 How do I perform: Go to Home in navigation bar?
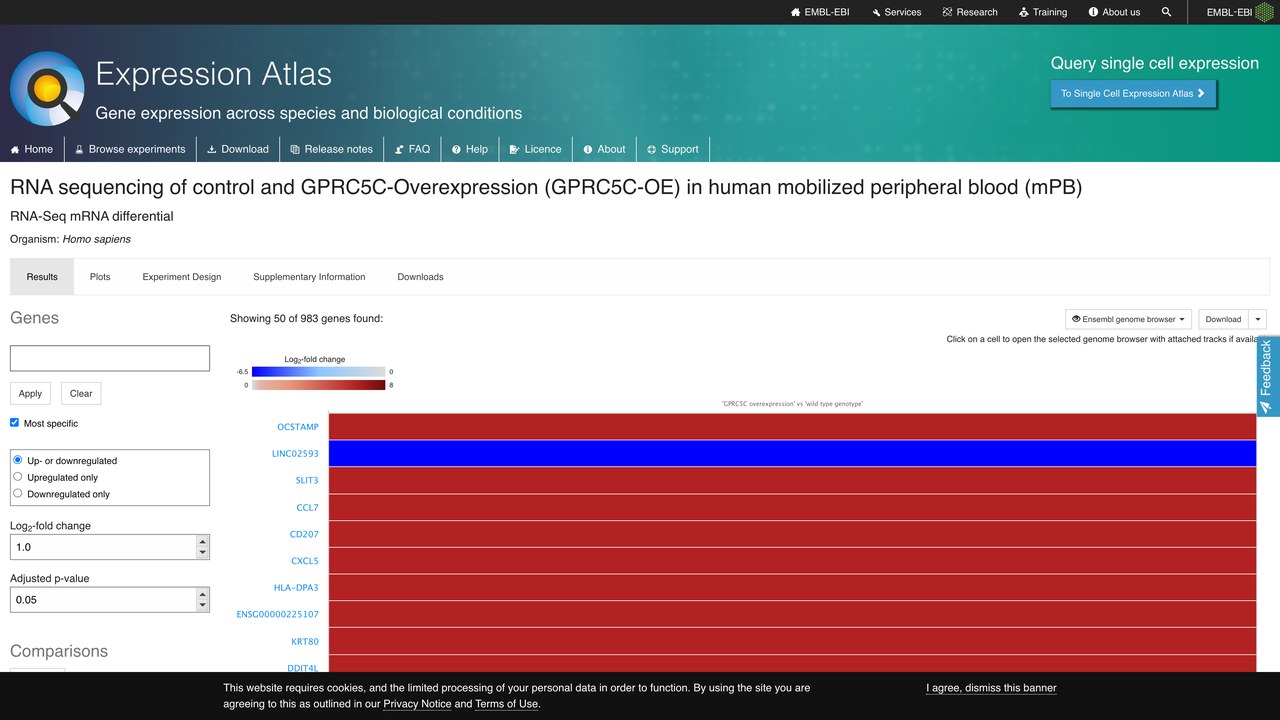(32, 149)
